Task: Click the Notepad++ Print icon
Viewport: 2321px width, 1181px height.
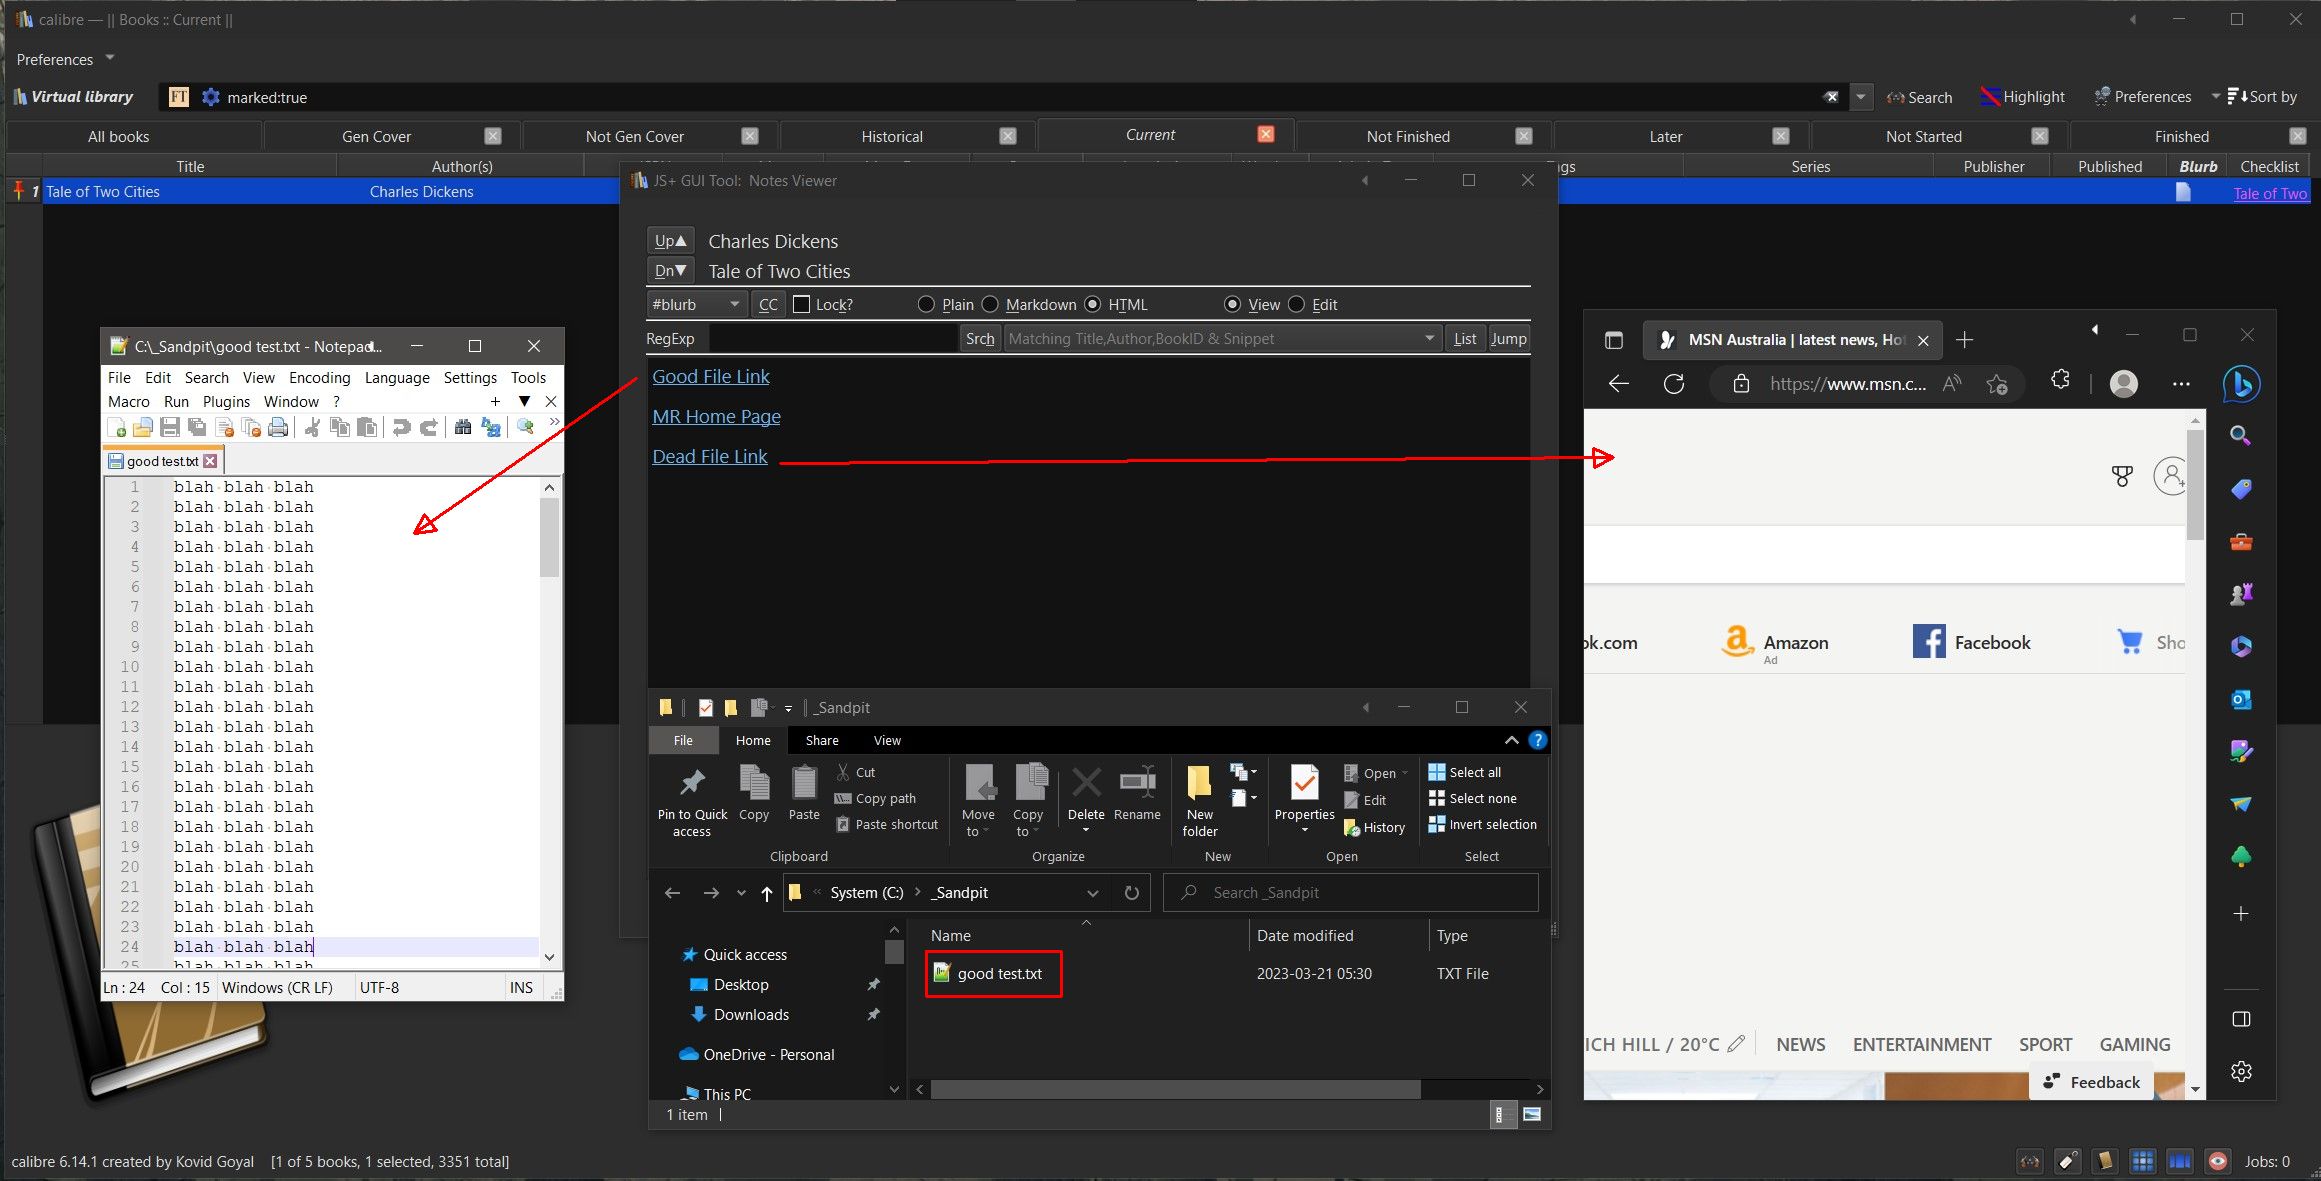Action: click(x=278, y=428)
